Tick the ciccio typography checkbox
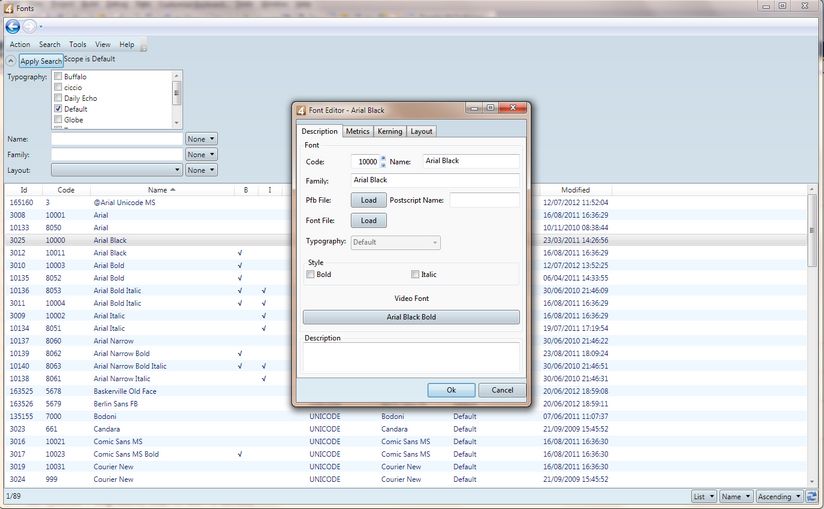Viewport: 824px width, 509px height. coord(58,87)
